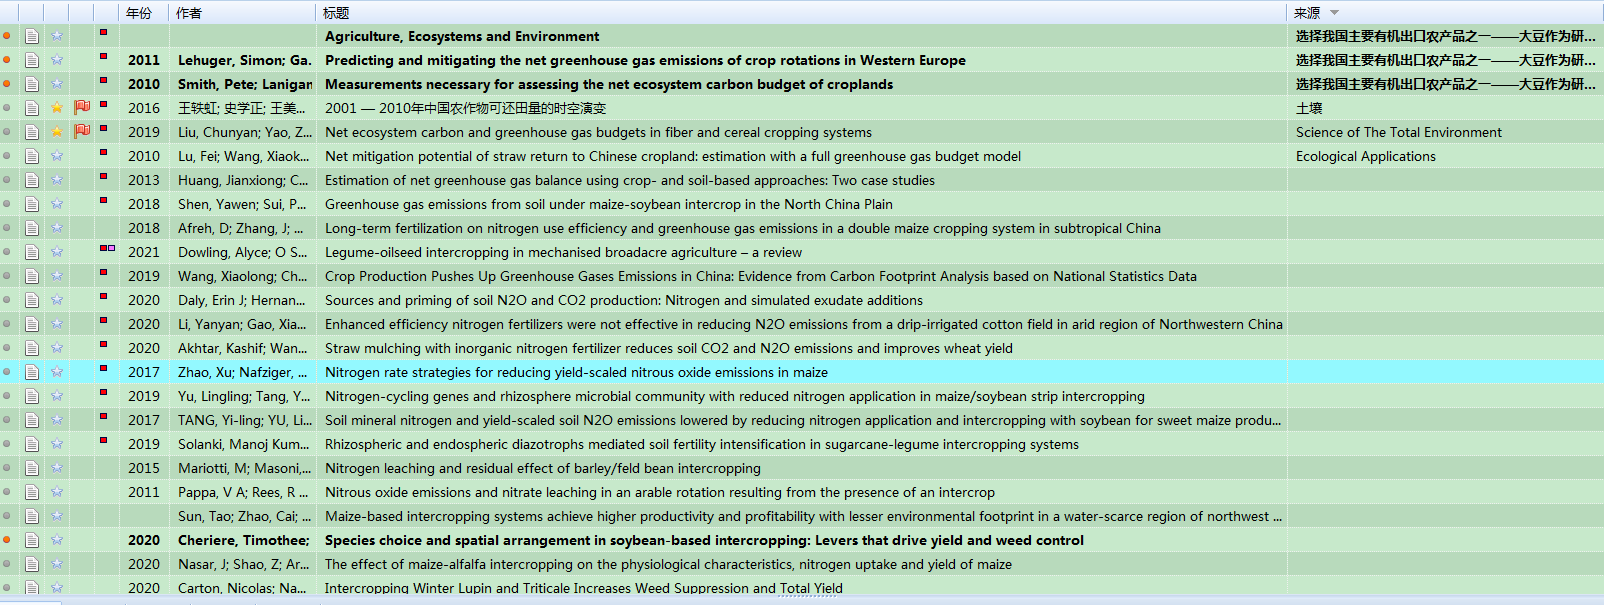
Task: Toggle gold star on 2016 王轶虹 row
Action: [57, 108]
